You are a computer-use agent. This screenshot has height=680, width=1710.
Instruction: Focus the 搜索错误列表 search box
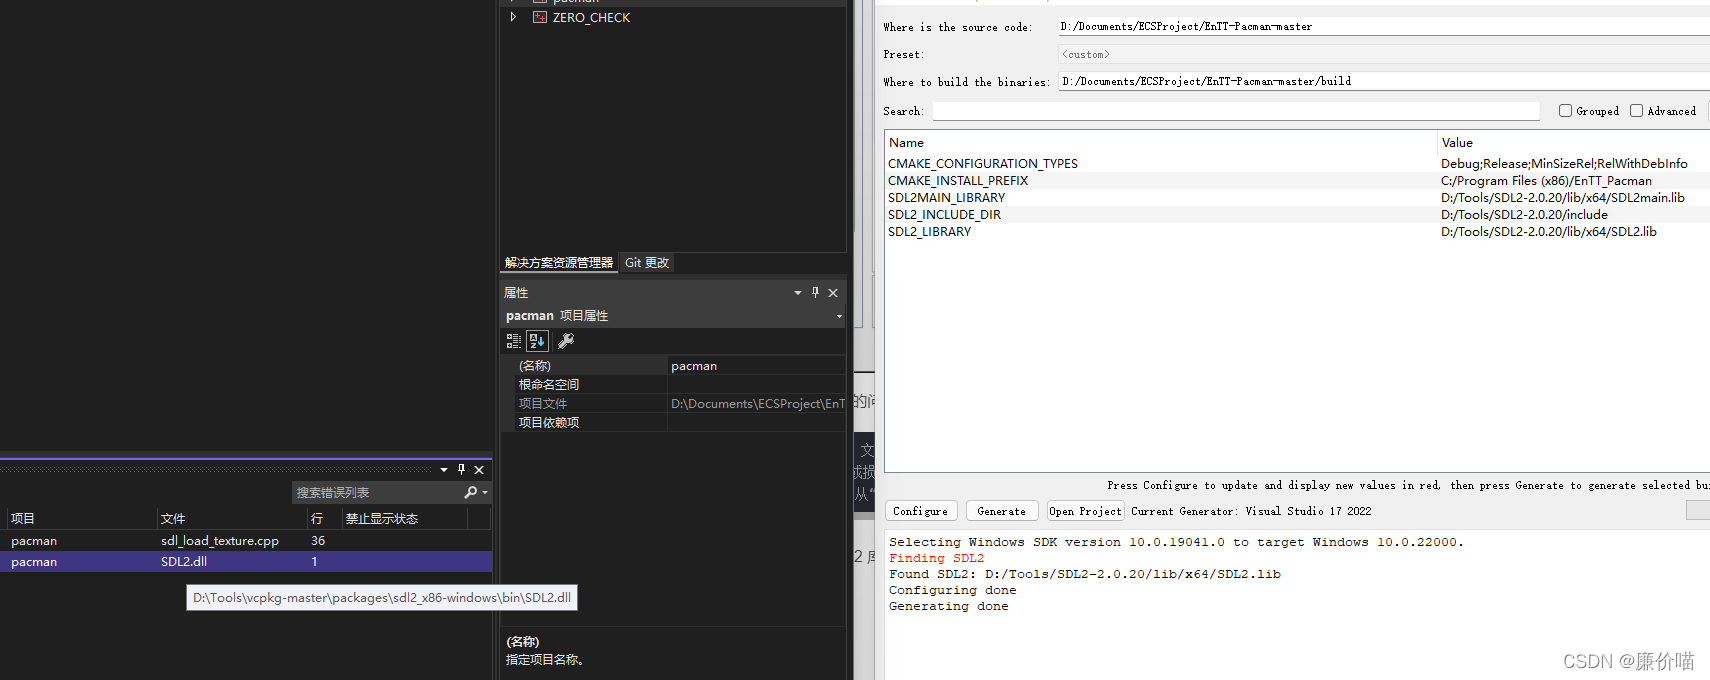pos(377,492)
